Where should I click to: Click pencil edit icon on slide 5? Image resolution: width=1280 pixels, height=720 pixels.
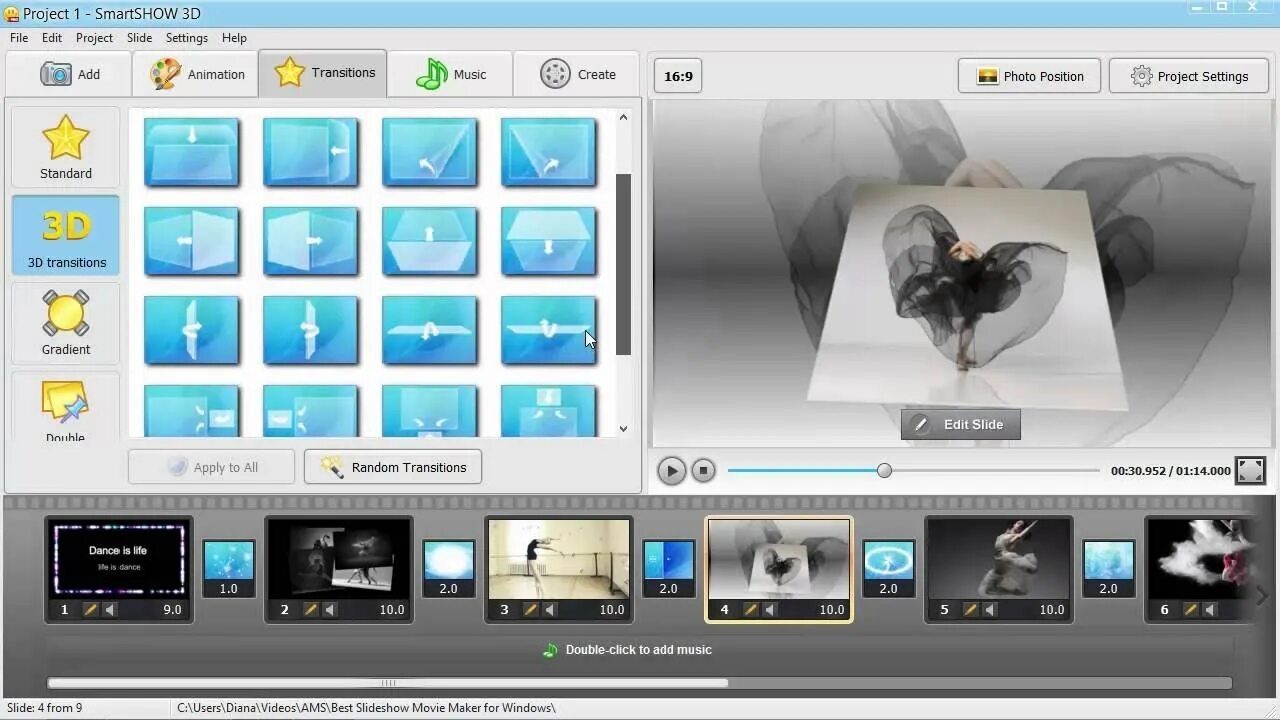[971, 609]
